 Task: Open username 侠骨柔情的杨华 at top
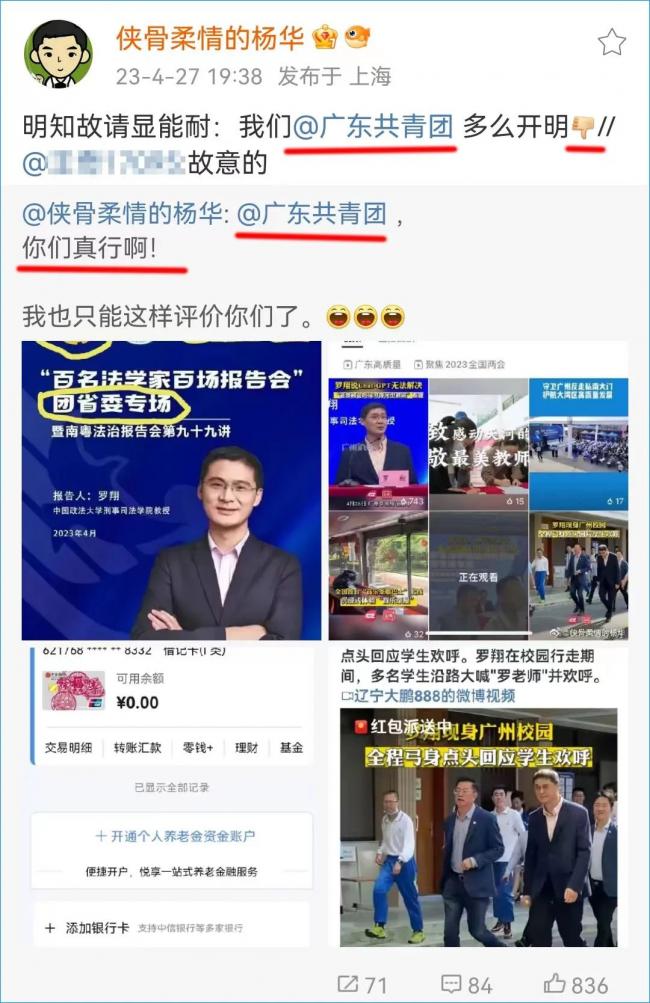coord(210,38)
